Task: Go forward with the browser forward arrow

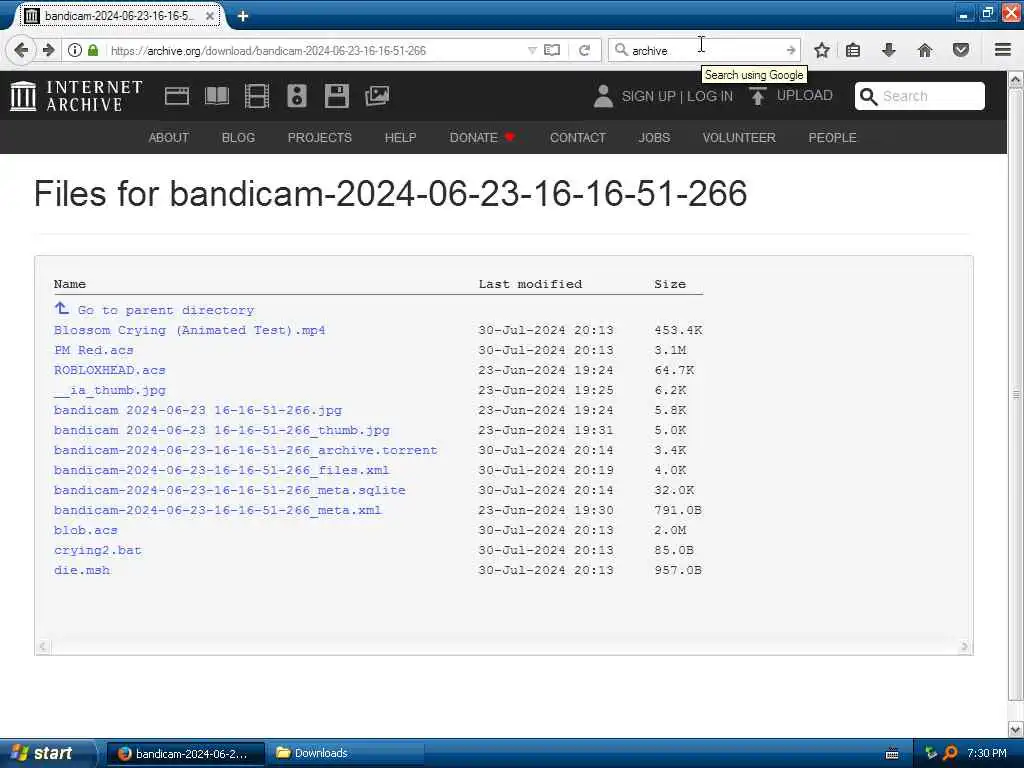Action: (48, 50)
